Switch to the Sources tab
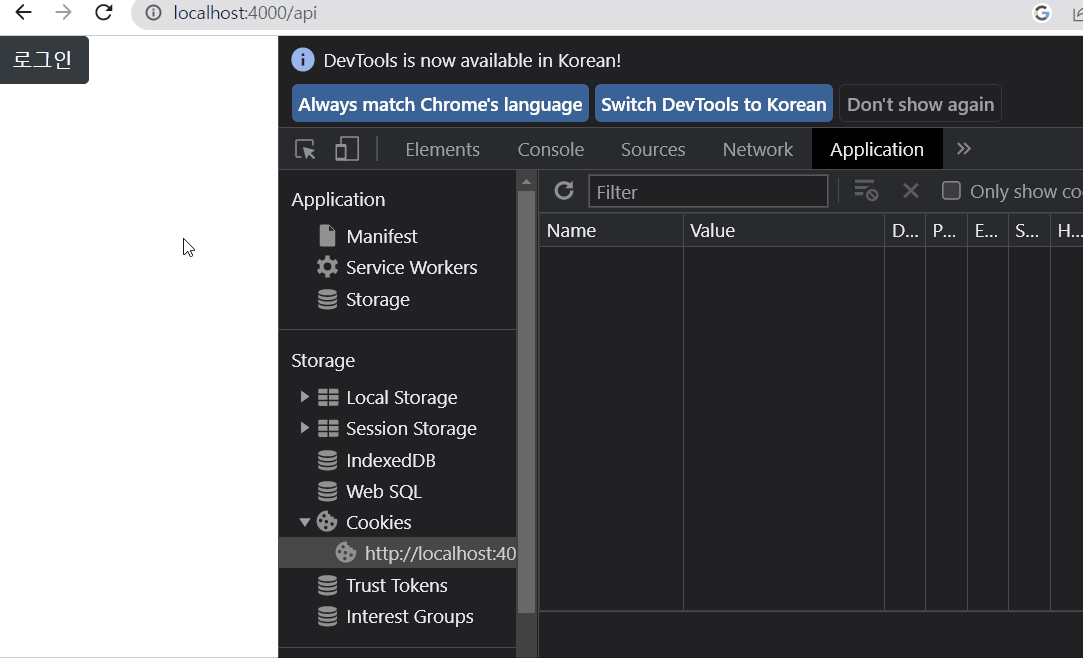Image resolution: width=1083 pixels, height=658 pixels. pos(653,149)
